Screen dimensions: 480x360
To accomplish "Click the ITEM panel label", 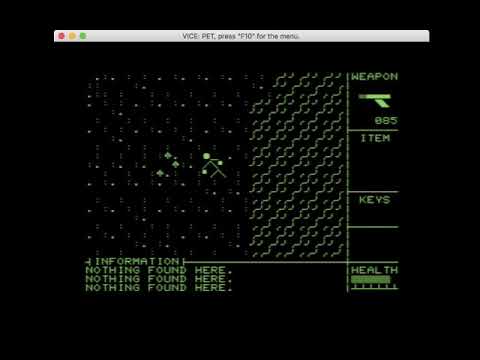I will [375, 138].
